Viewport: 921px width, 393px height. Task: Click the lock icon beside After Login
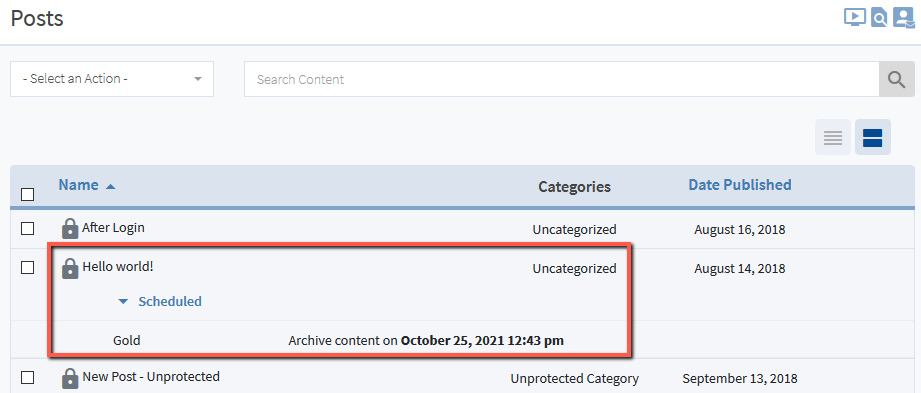[x=70, y=229]
